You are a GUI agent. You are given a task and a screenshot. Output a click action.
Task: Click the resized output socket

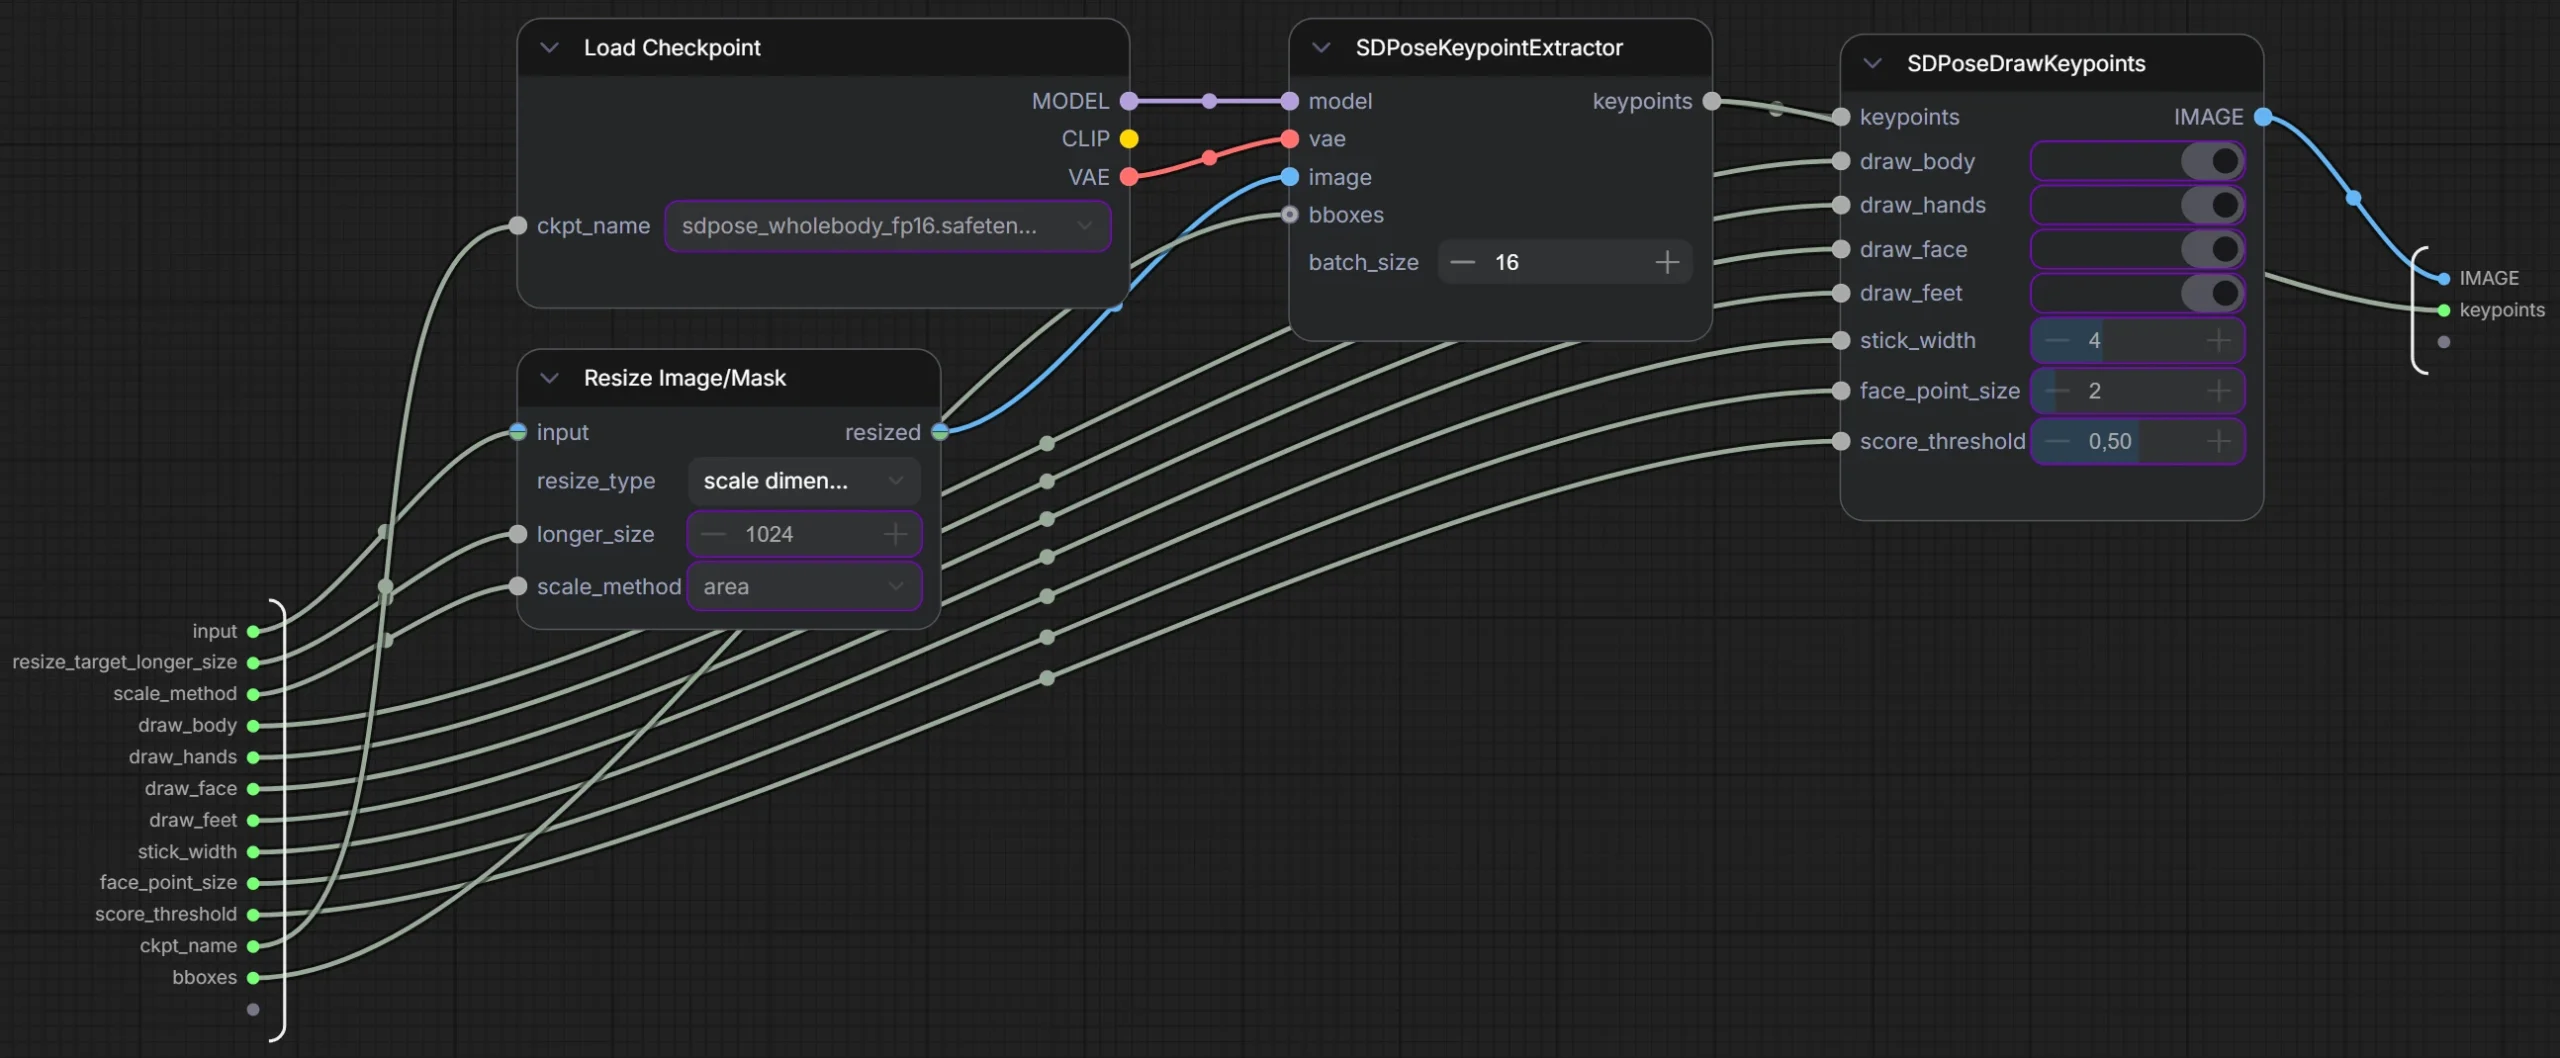(940, 432)
